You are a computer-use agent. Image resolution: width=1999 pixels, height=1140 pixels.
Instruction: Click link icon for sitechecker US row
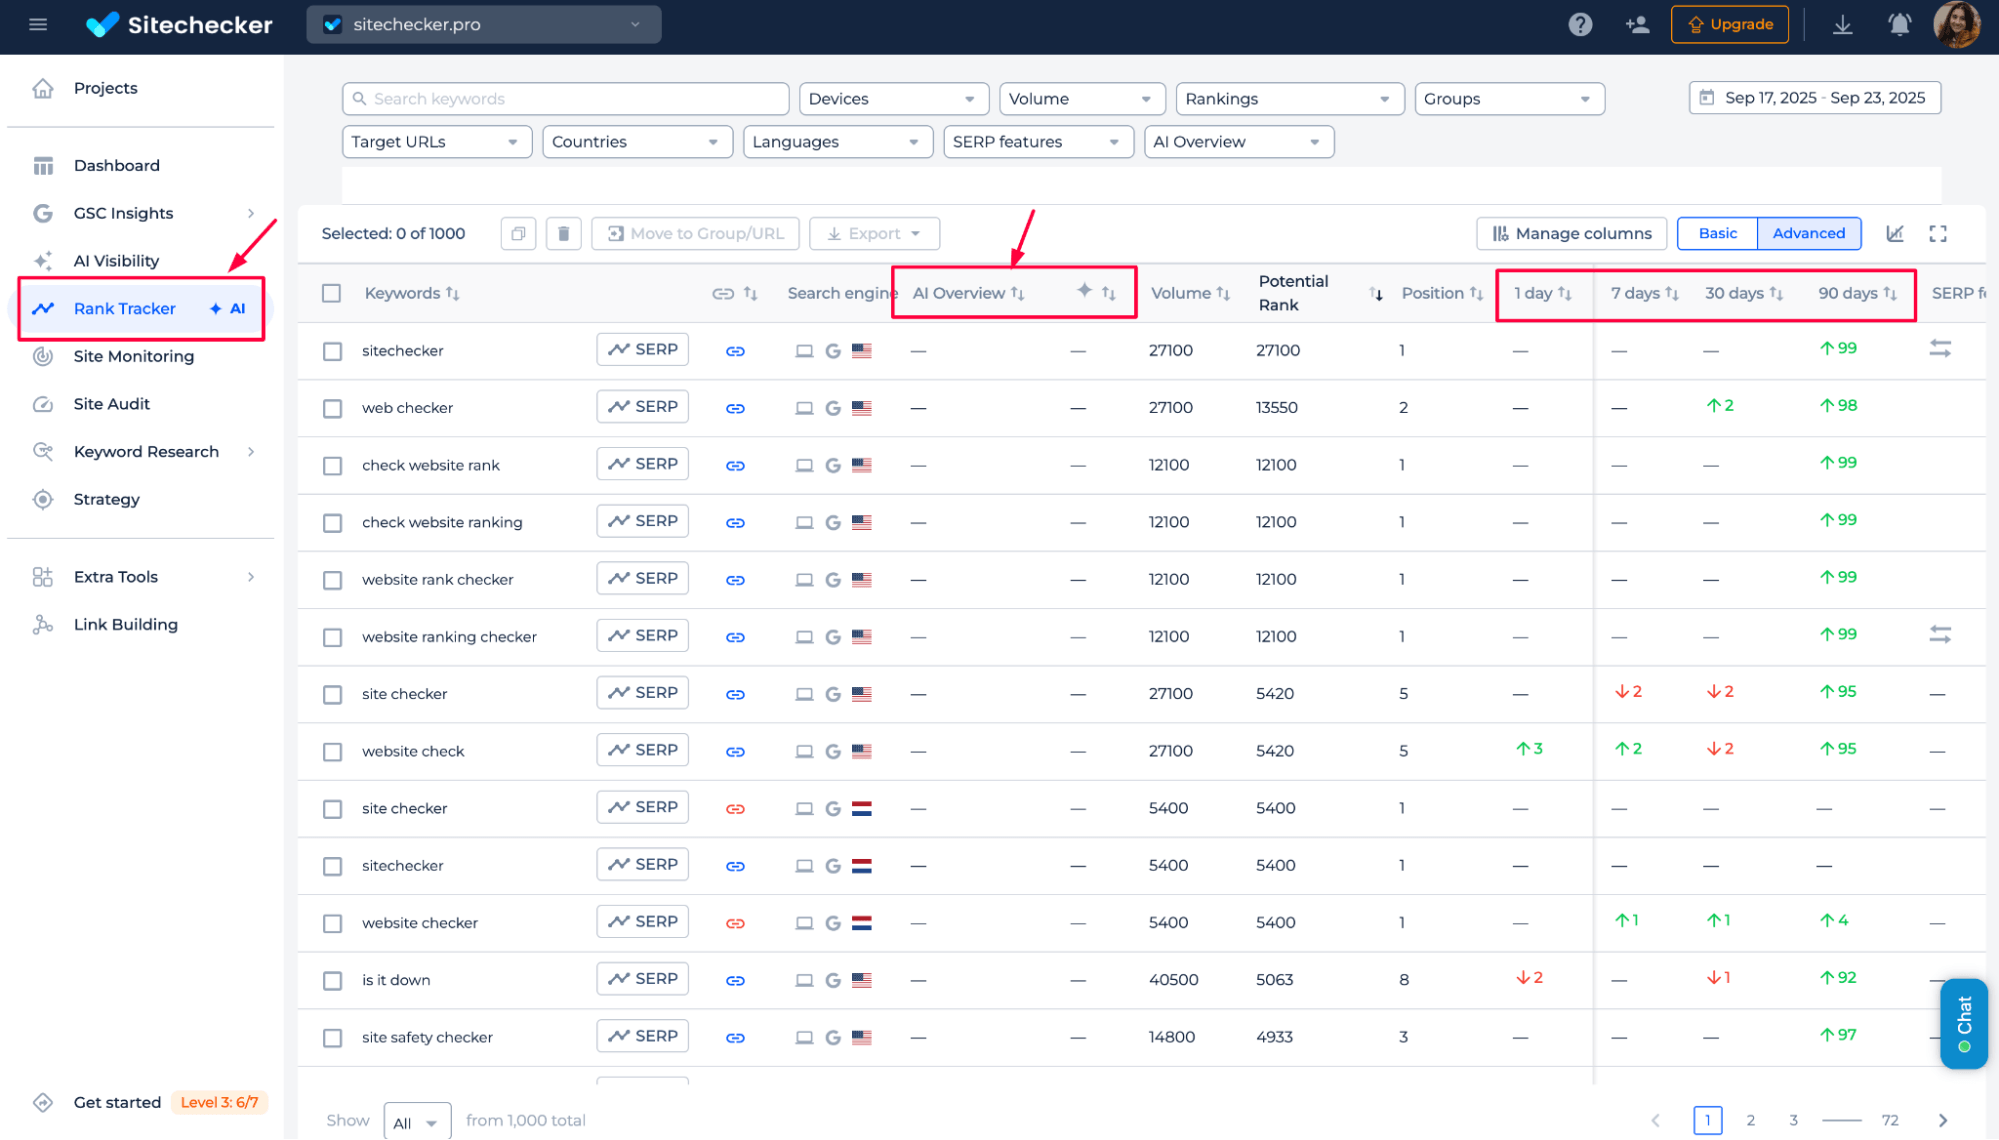[x=735, y=351]
